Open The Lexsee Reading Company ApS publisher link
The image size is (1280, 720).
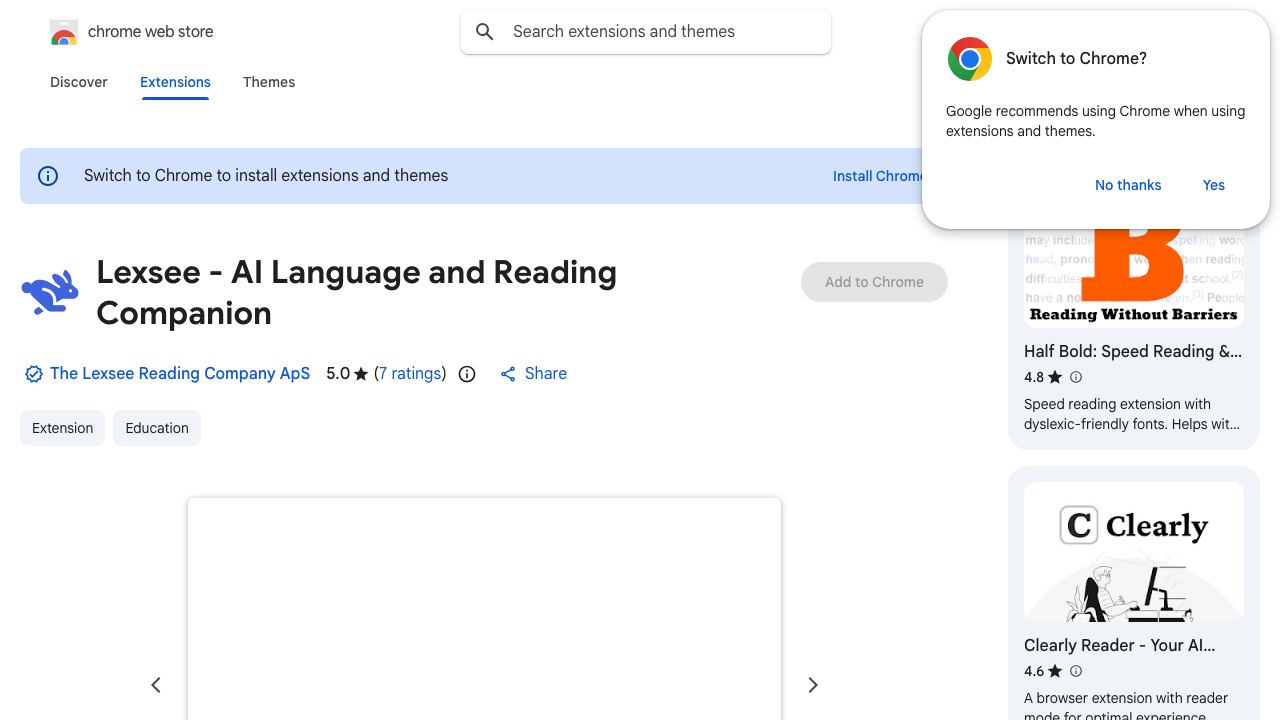point(180,374)
